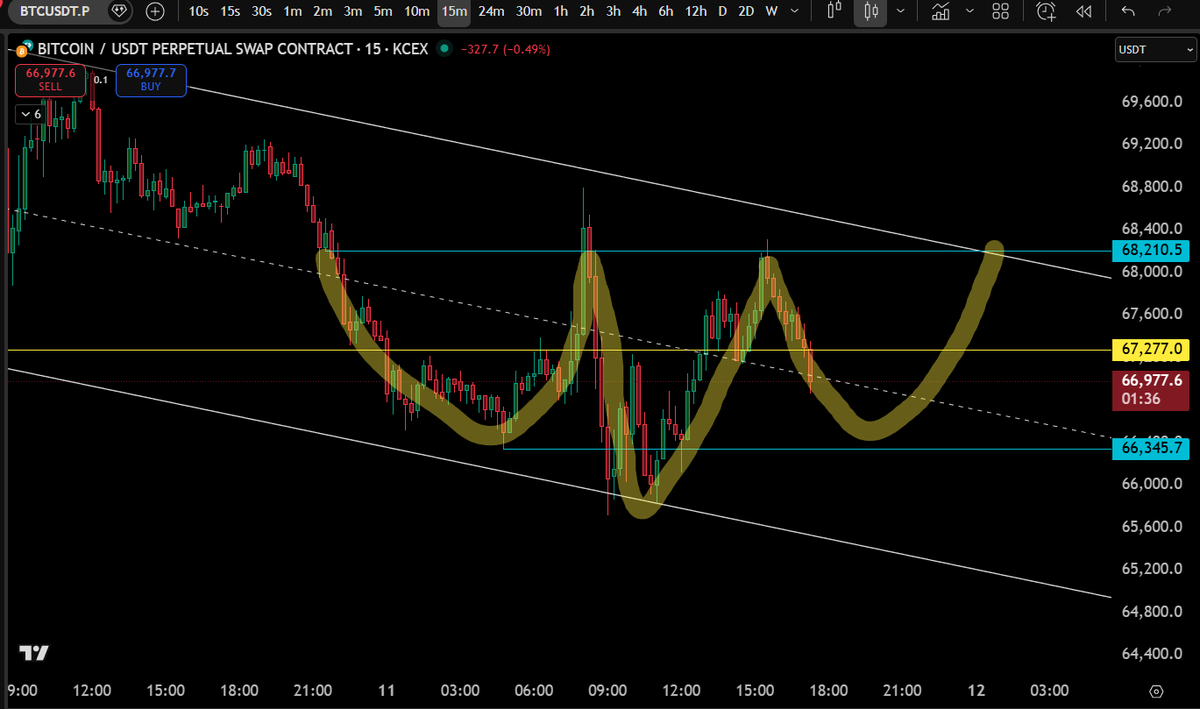The image size is (1200, 709).
Task: Click the 15:00 time label after 12:00 on the 11th
Action: click(755, 690)
